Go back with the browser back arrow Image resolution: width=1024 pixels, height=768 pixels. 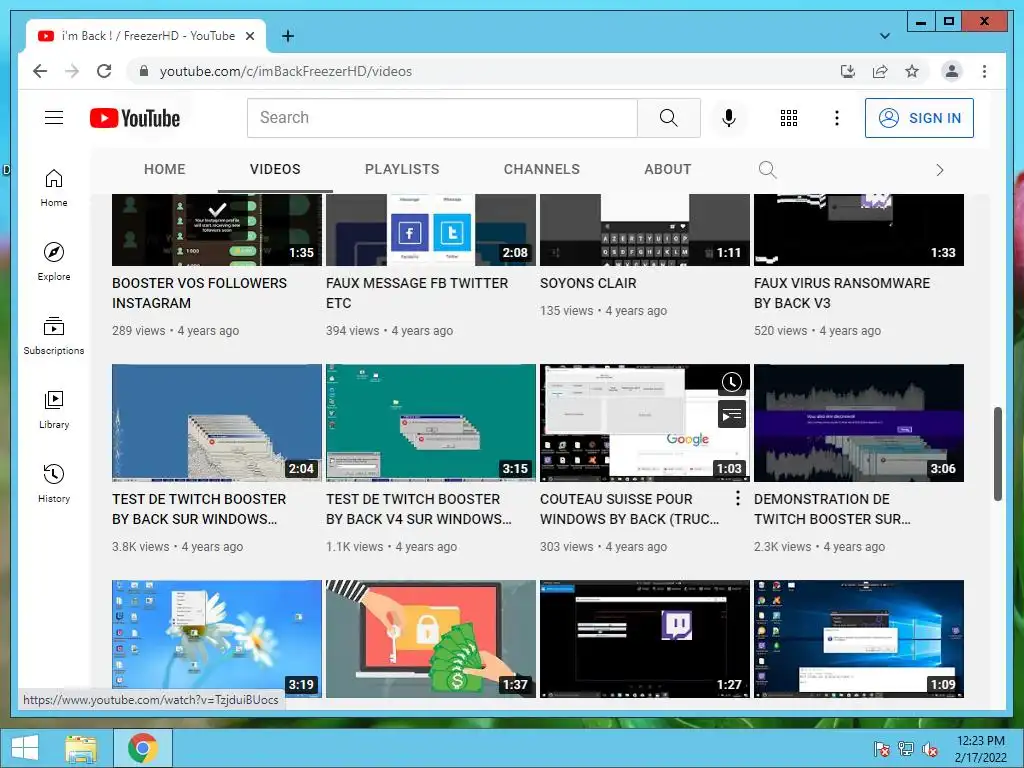[x=40, y=71]
